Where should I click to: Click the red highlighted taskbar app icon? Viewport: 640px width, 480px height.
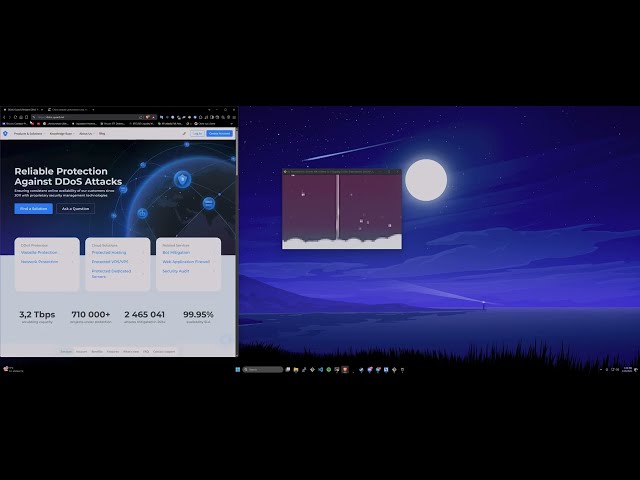[345, 370]
